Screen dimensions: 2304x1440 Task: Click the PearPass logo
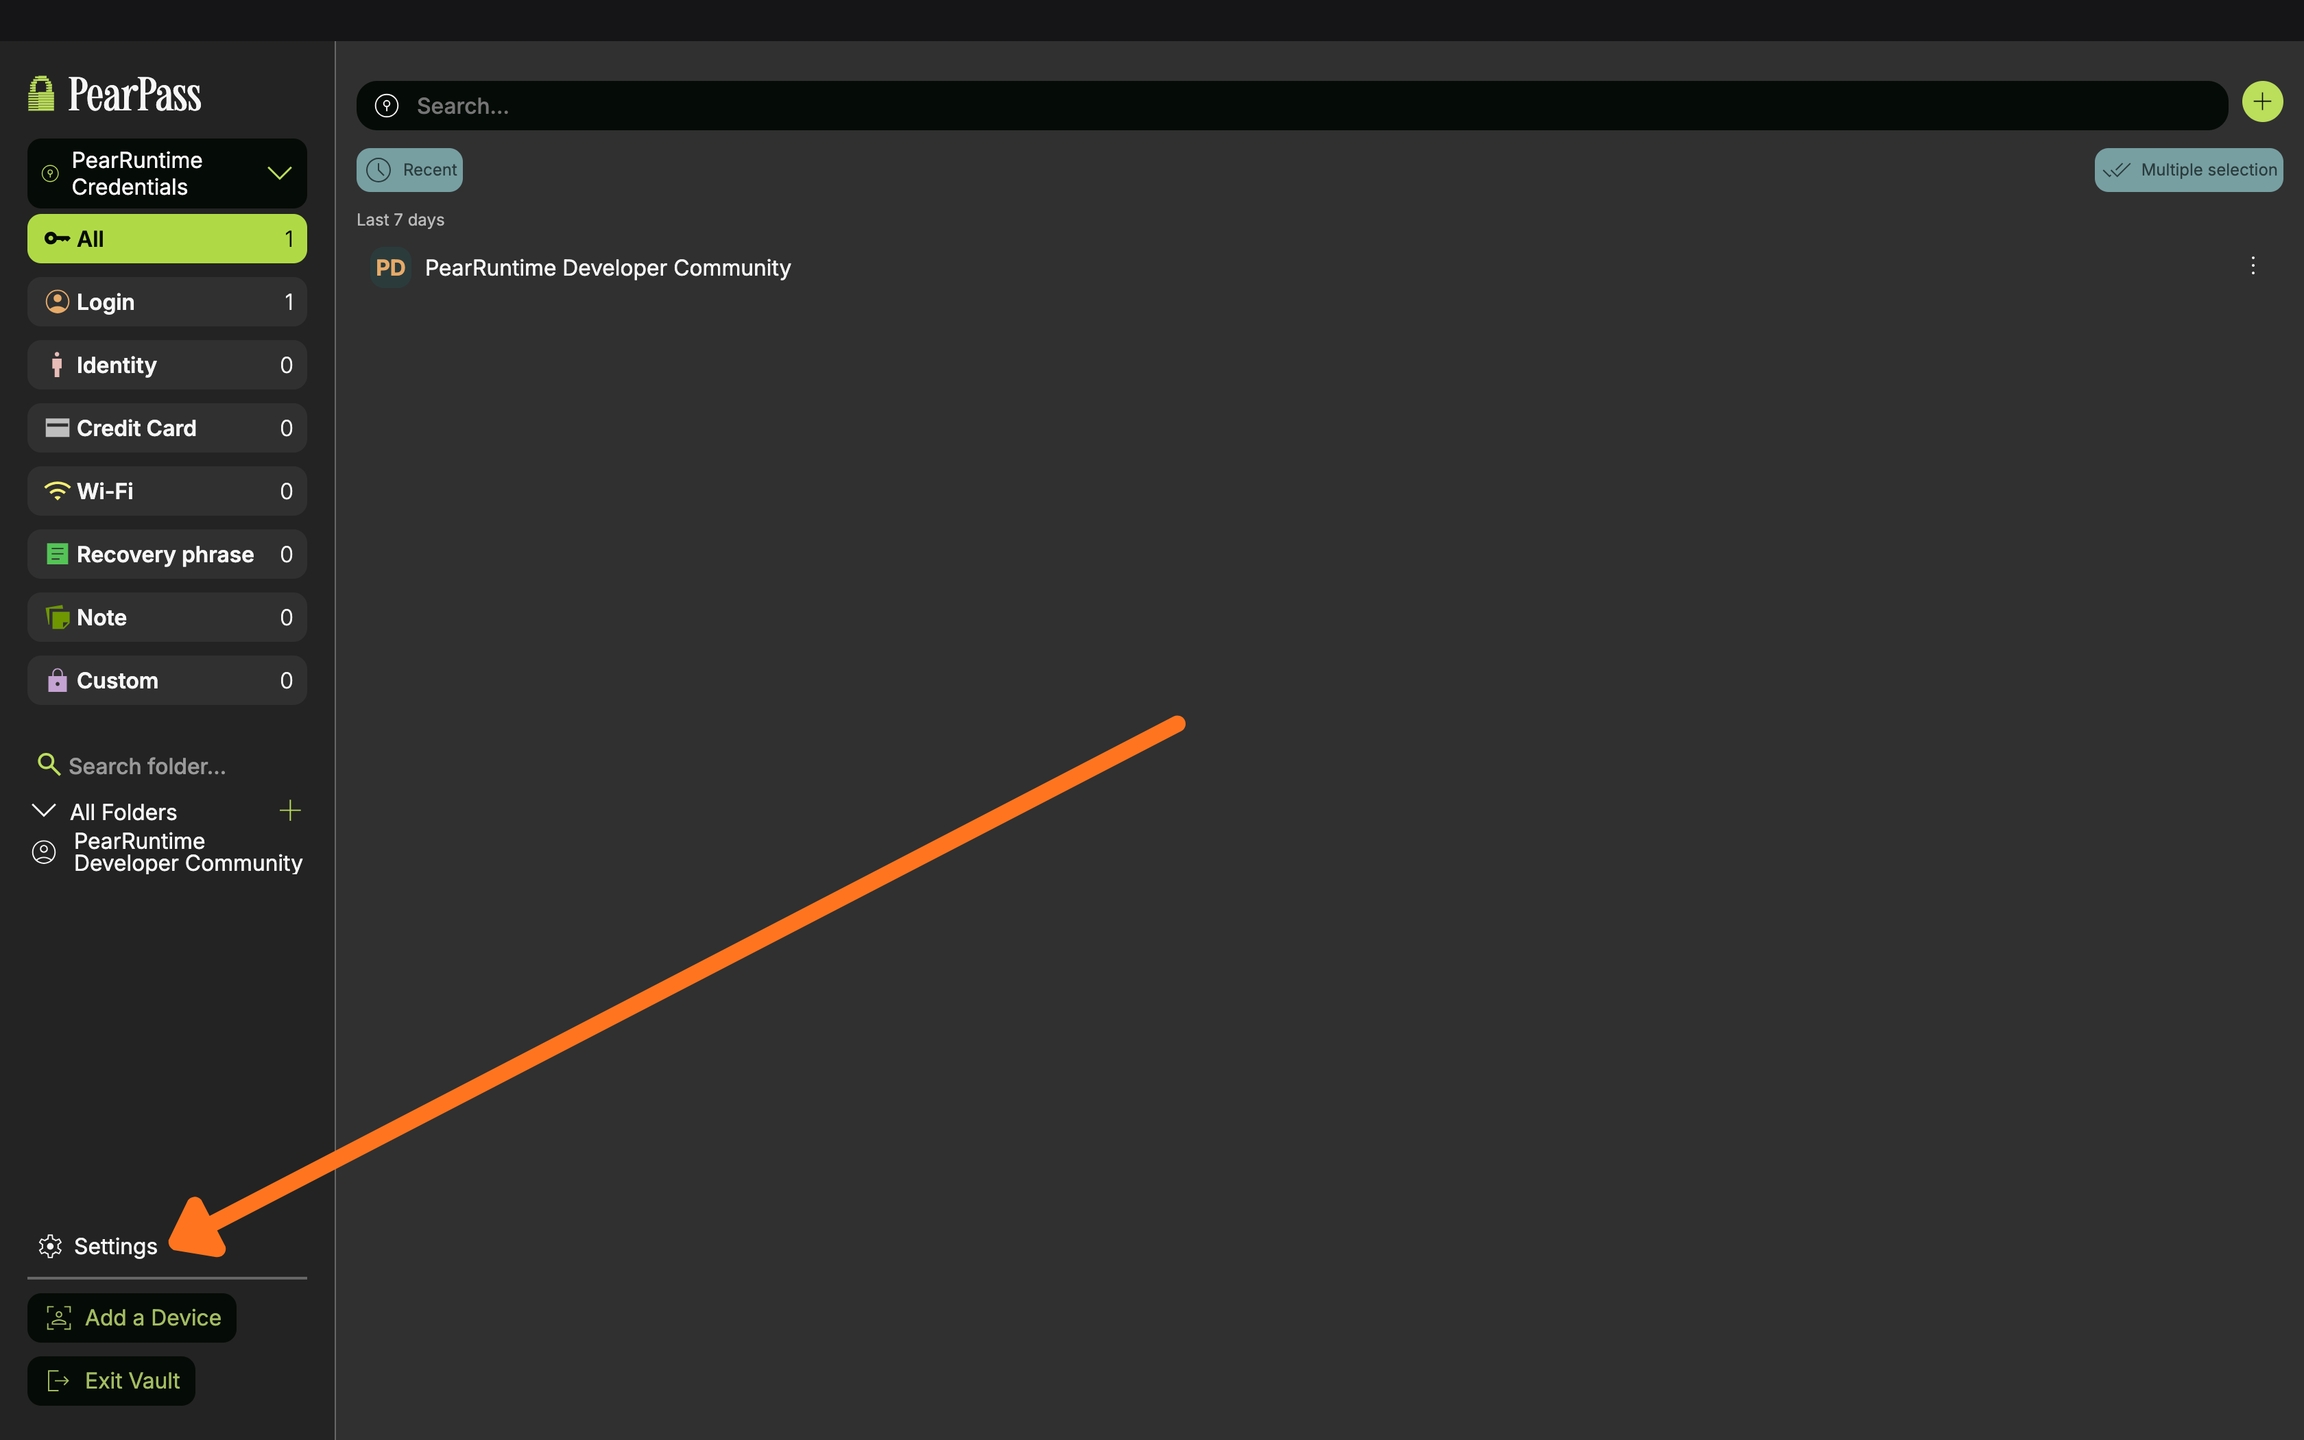coord(115,95)
